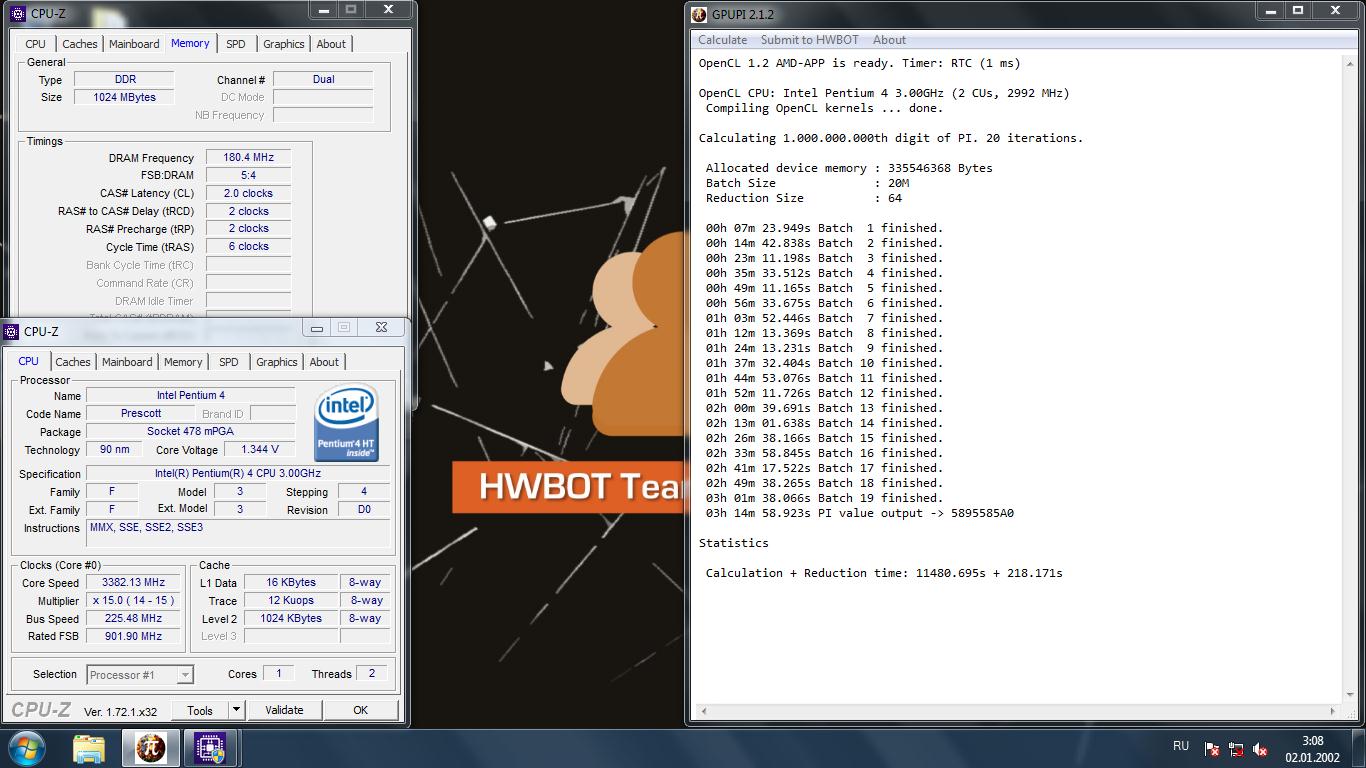
Task: Click the PI value output 5895585A0 line
Action: 860,513
